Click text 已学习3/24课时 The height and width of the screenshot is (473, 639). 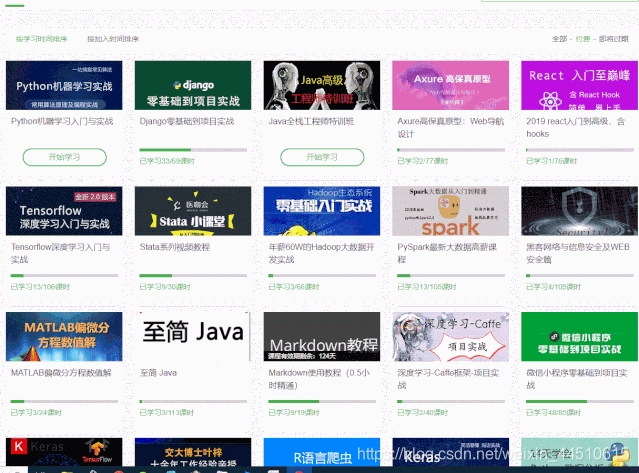[x=36, y=413]
